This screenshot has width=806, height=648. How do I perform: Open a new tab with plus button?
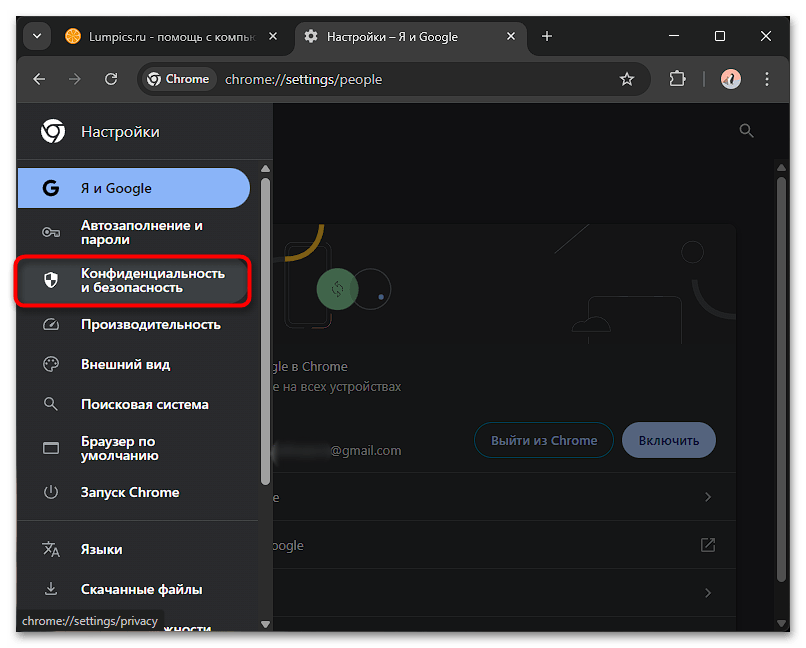point(547,36)
